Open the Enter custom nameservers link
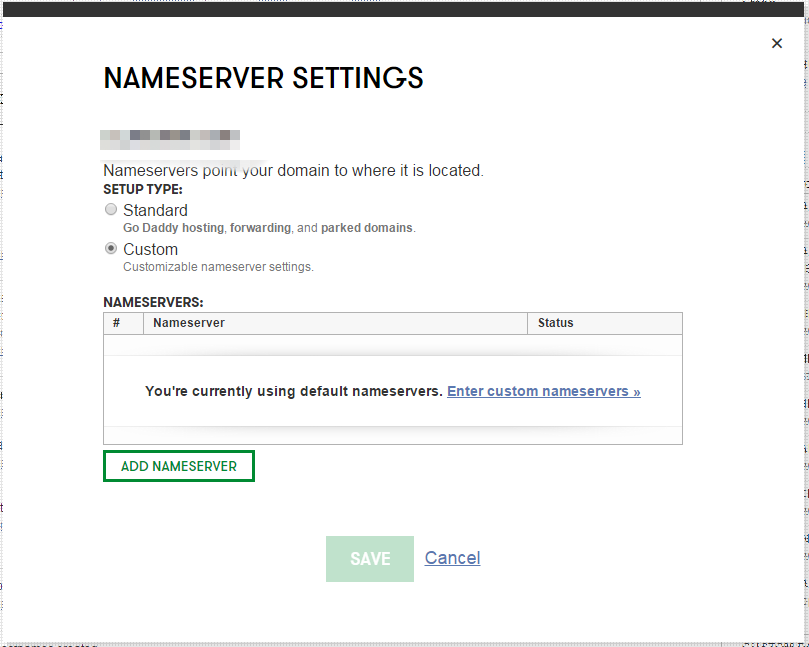 pos(543,391)
